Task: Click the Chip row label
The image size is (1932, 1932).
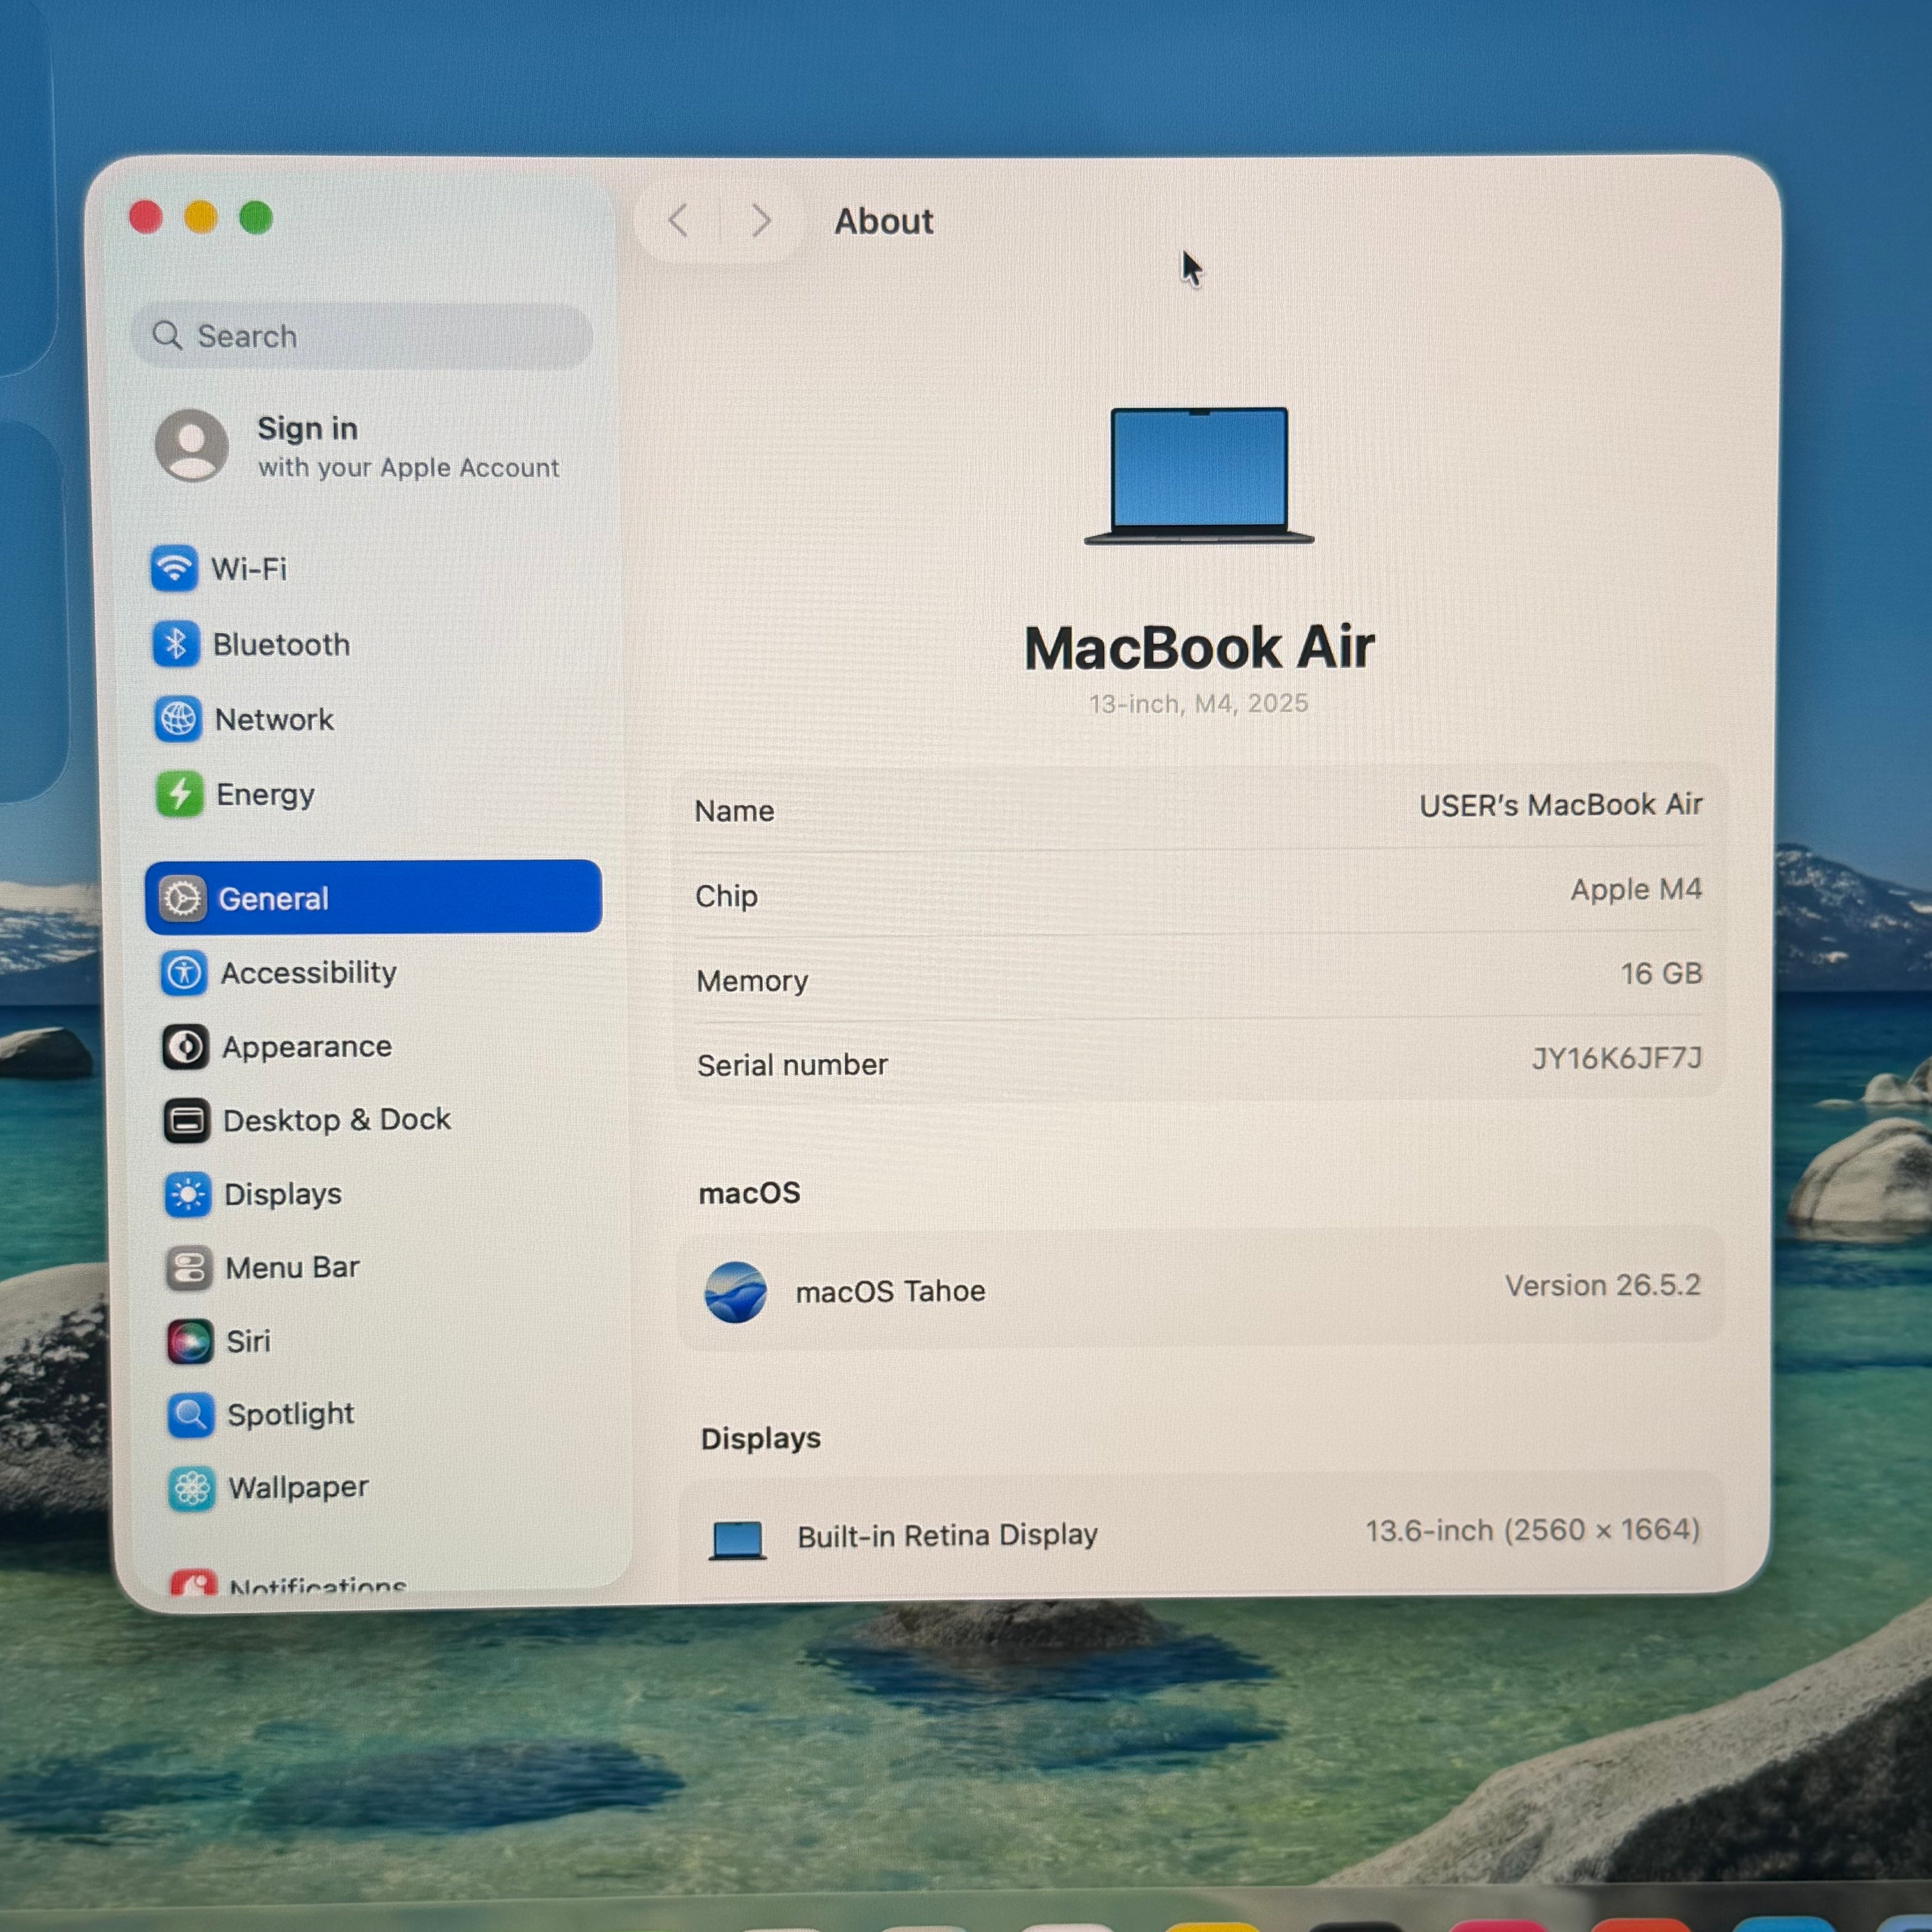Action: point(726,896)
